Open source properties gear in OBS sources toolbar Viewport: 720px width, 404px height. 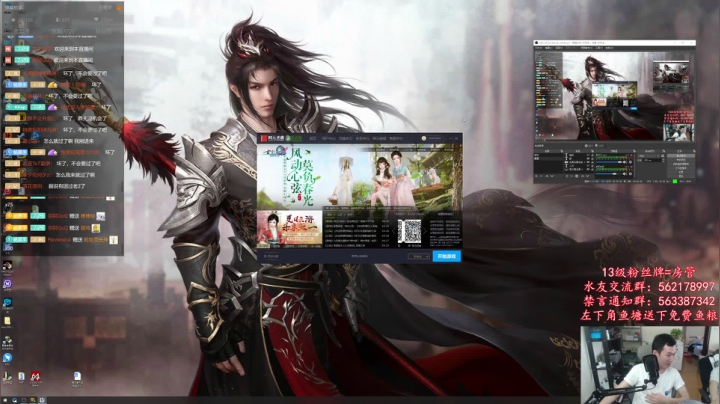point(577,176)
